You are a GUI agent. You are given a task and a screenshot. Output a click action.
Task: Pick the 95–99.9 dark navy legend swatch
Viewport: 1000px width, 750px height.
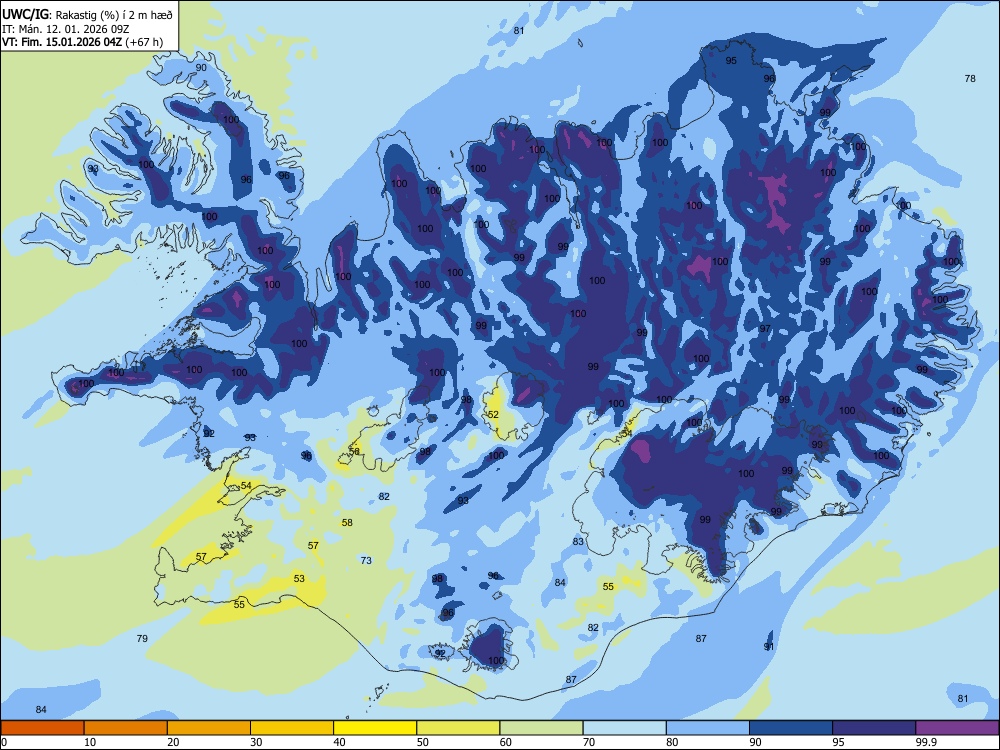[874, 728]
